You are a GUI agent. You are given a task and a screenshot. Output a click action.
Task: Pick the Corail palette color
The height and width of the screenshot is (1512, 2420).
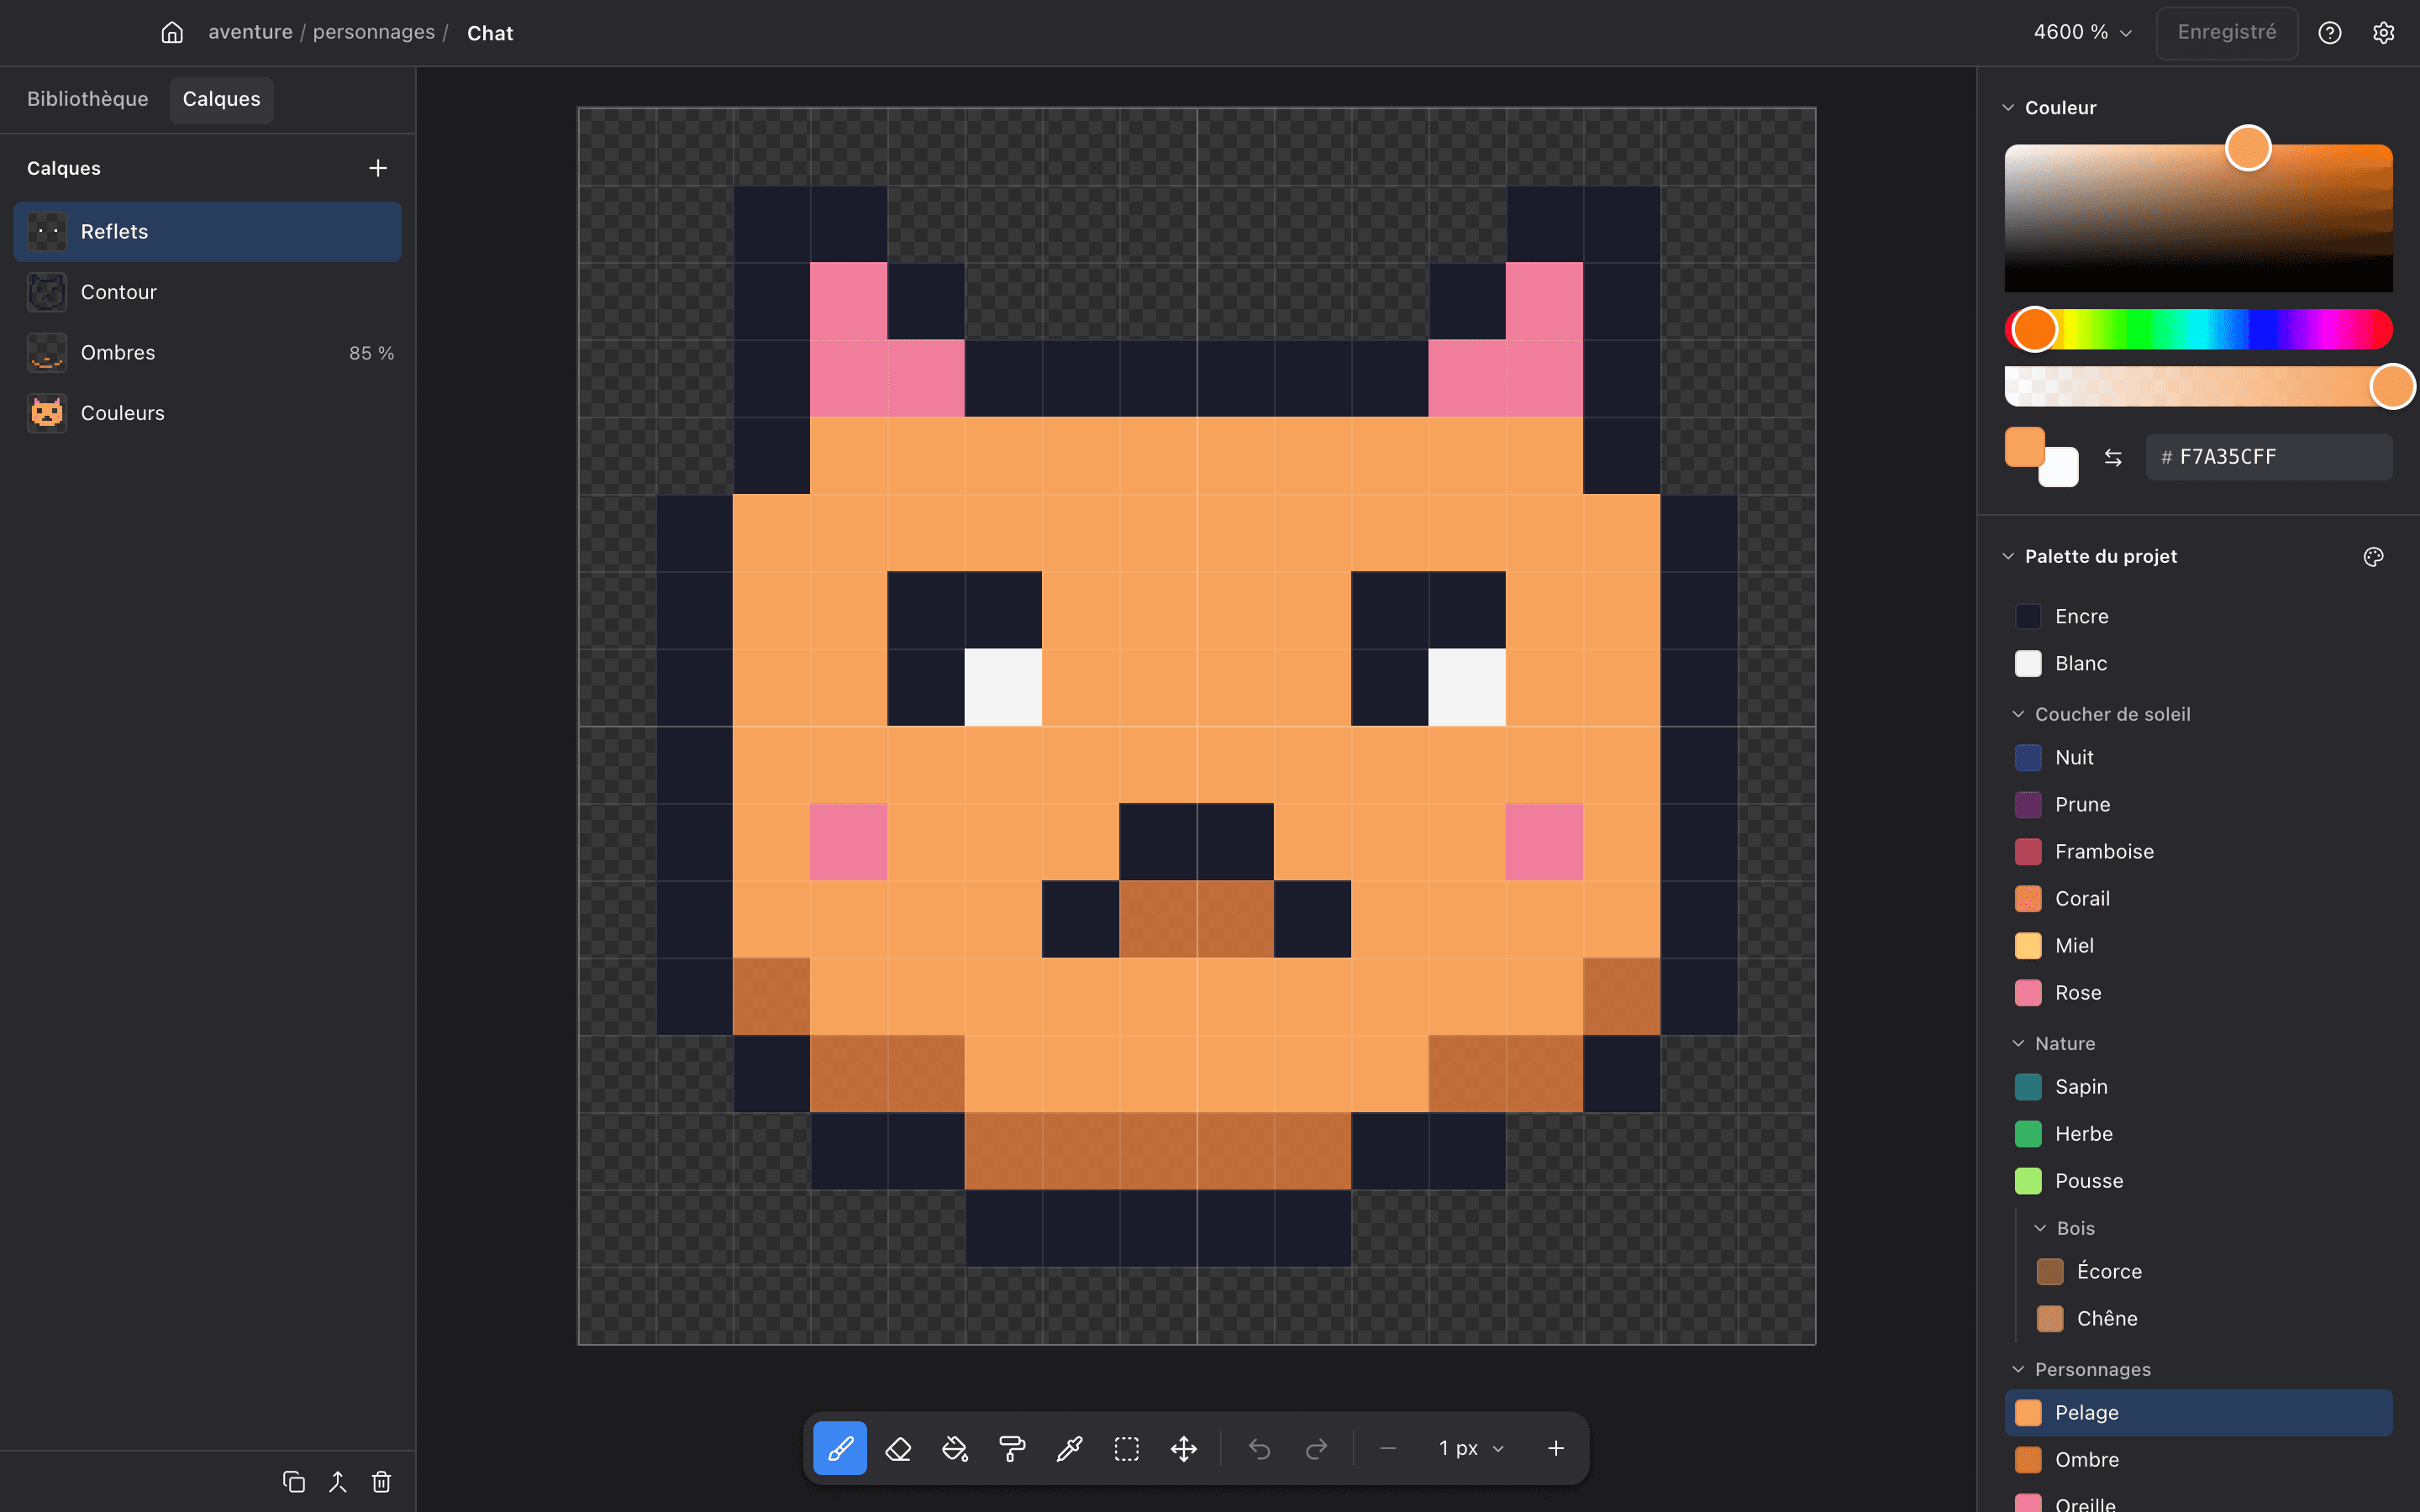(2199, 899)
